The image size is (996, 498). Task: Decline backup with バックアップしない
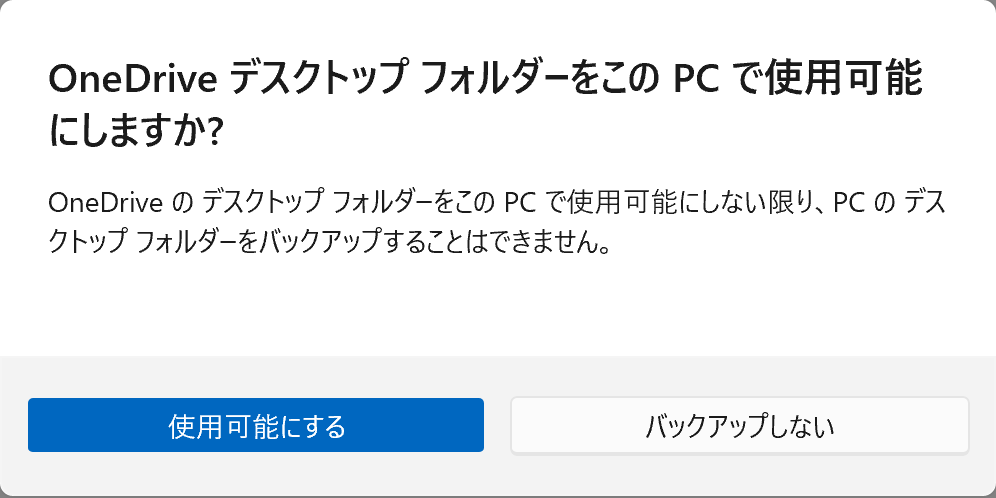[740, 426]
